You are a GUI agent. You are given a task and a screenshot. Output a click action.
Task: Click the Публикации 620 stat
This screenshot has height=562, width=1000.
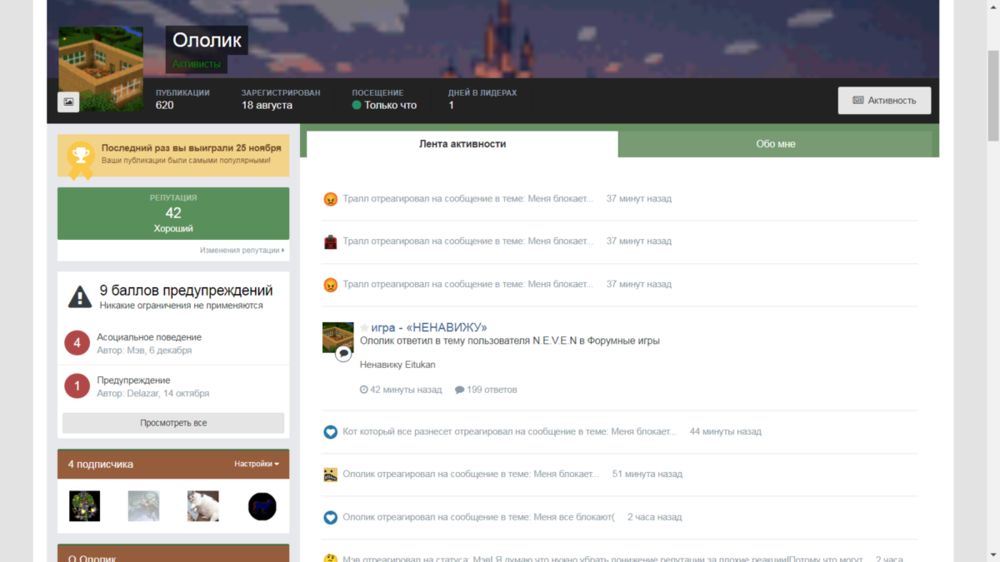[x=182, y=99]
